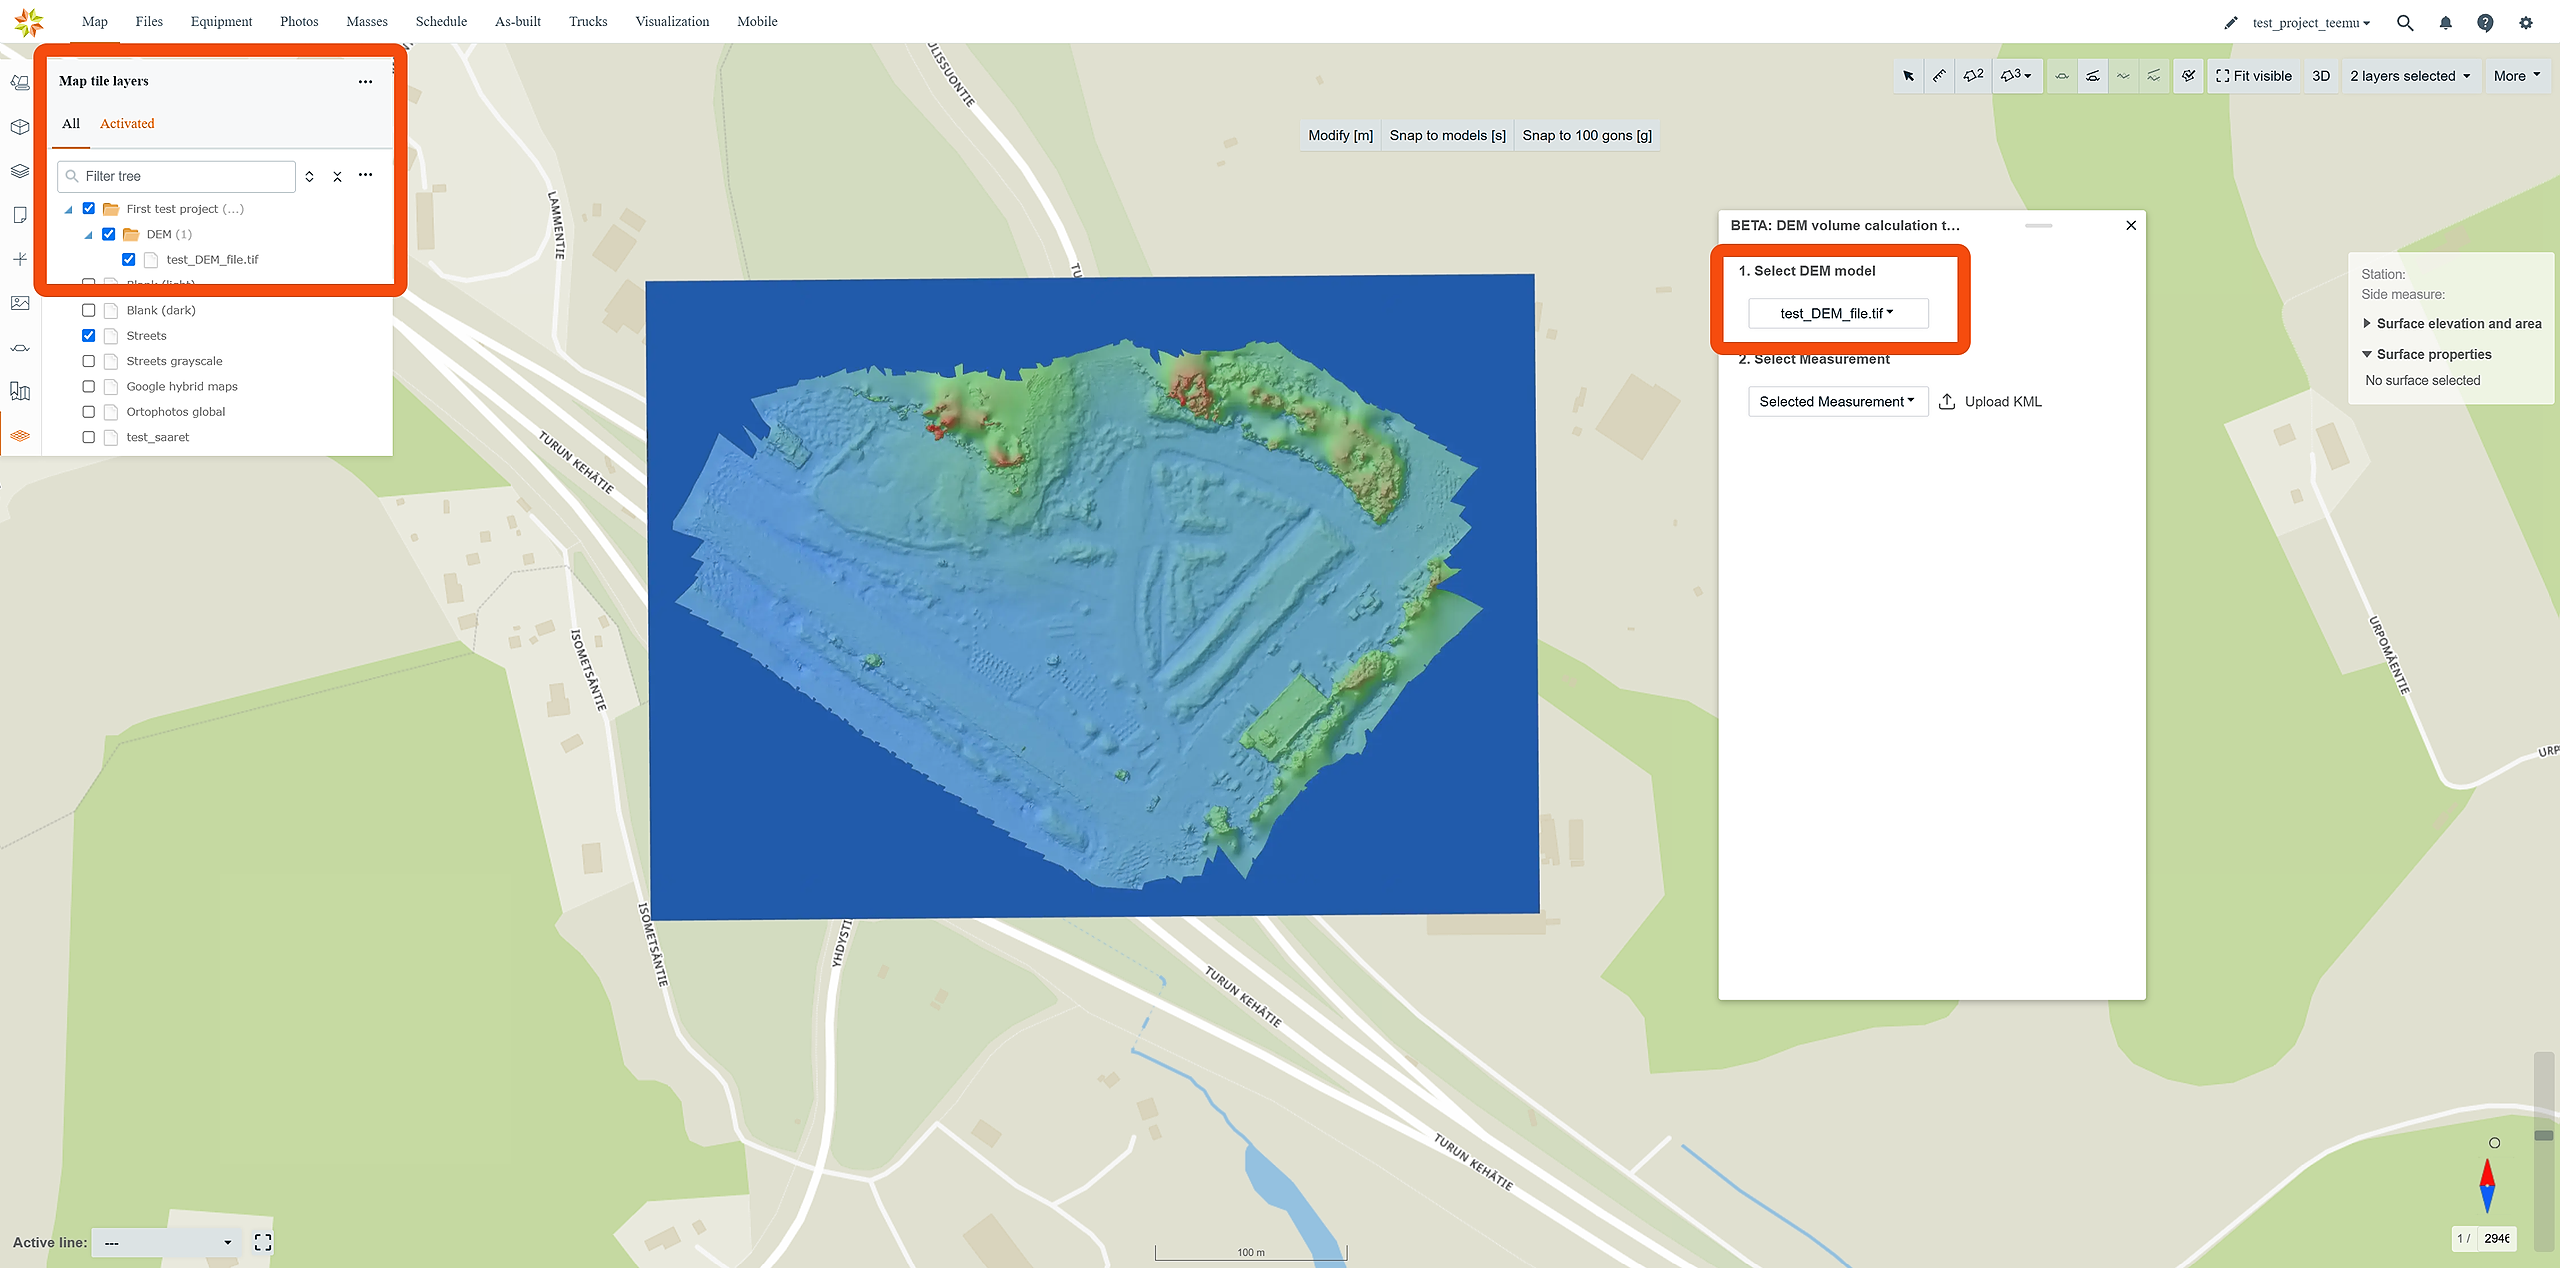Screen dimensions: 2560x1268
Task: Select the arrow pointer tool
Action: [1908, 76]
